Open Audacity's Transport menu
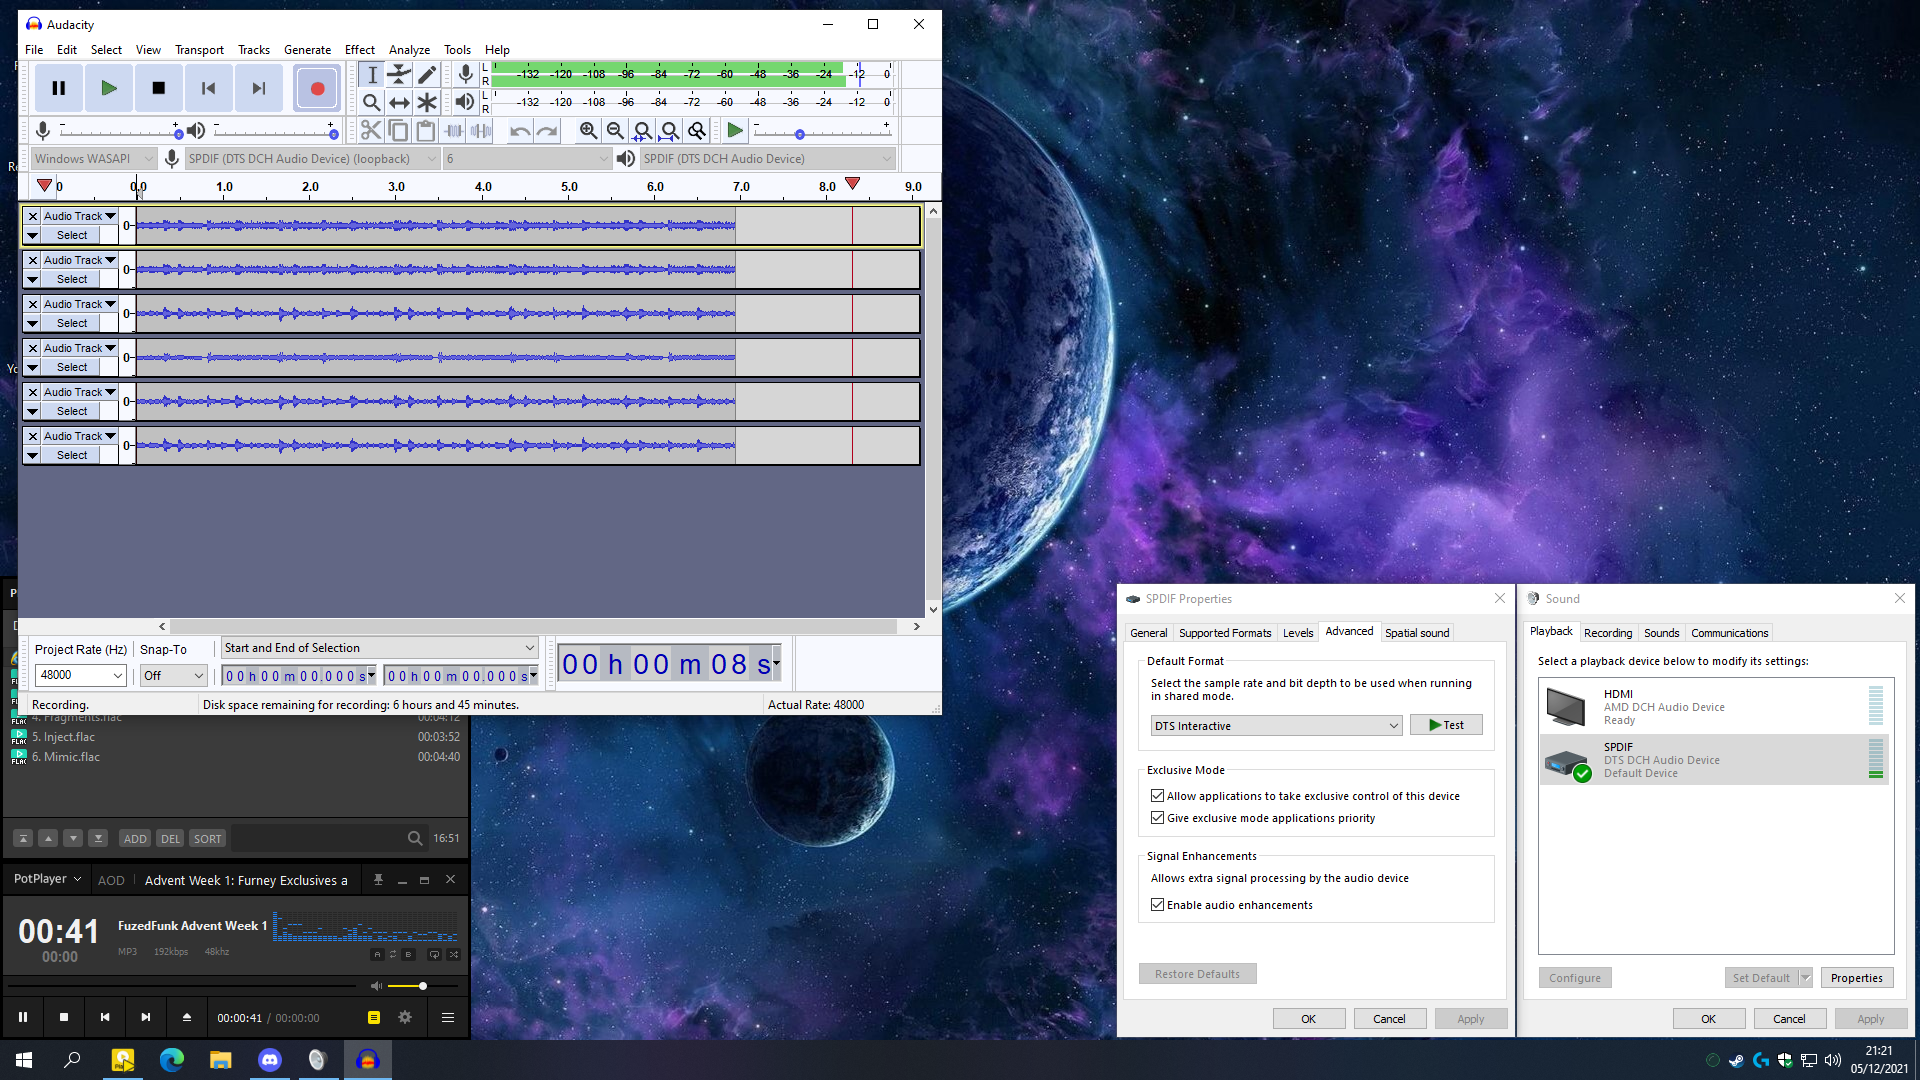The width and height of the screenshot is (1920, 1080). pyautogui.click(x=199, y=50)
